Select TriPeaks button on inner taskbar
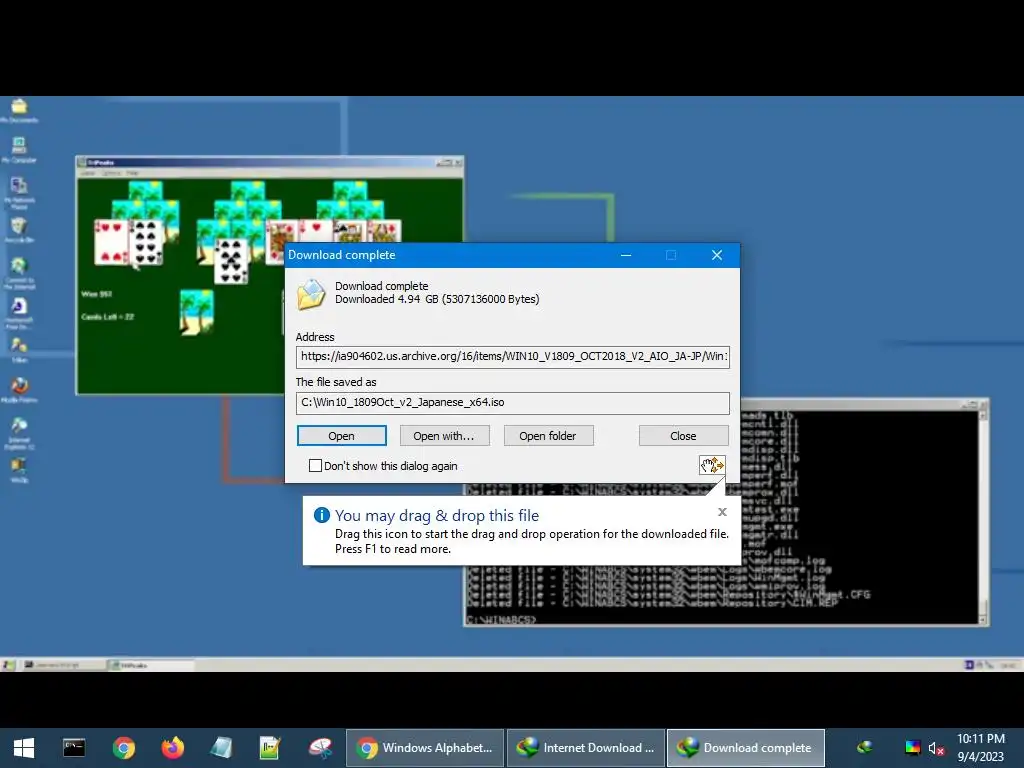This screenshot has height=768, width=1024. [x=151, y=665]
